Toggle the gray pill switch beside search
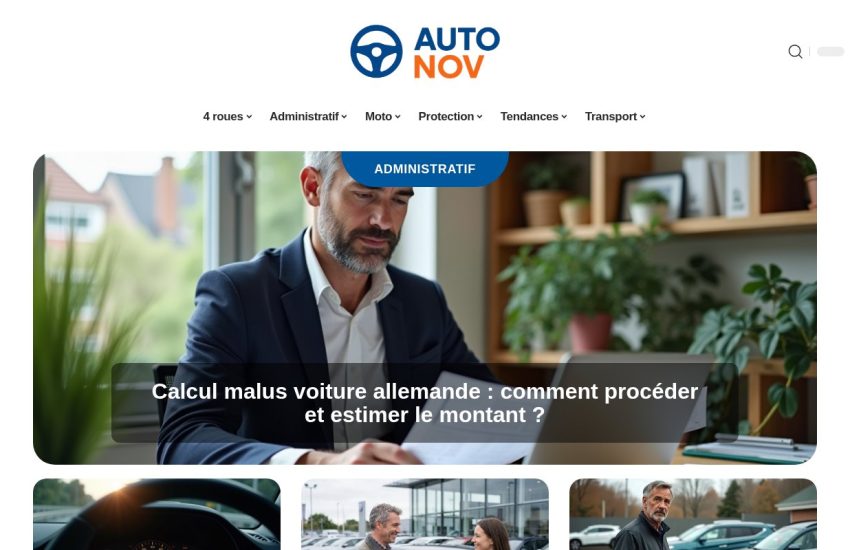 830,51
